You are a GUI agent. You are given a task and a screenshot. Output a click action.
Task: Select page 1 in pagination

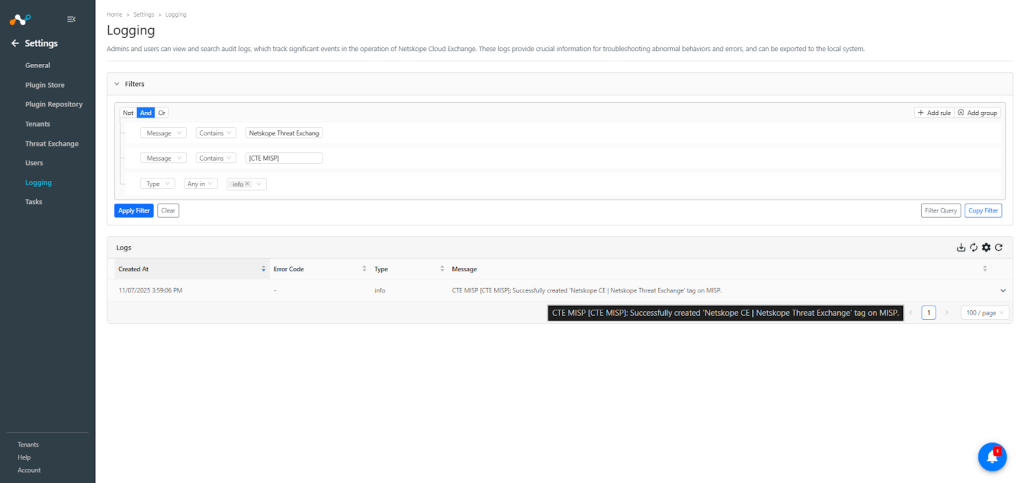pos(929,313)
